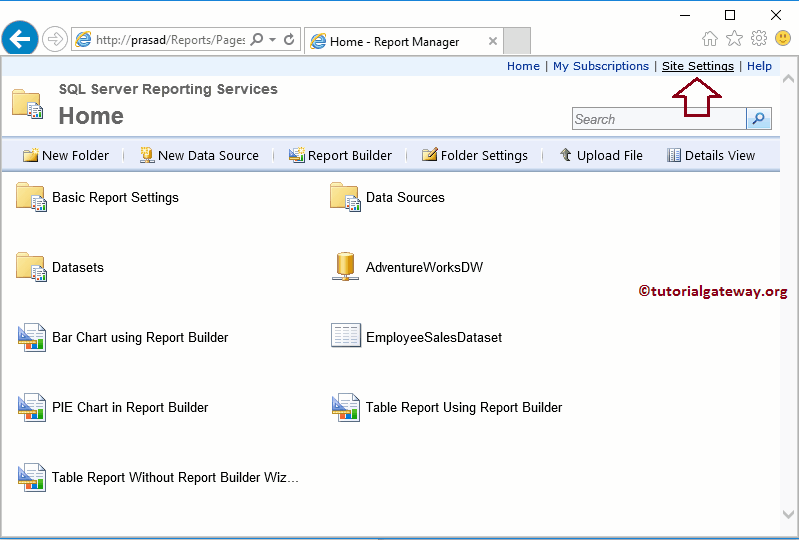Open the PIE Chart in Report Builder report
Viewport: 799px width, 540px height.
coord(130,407)
